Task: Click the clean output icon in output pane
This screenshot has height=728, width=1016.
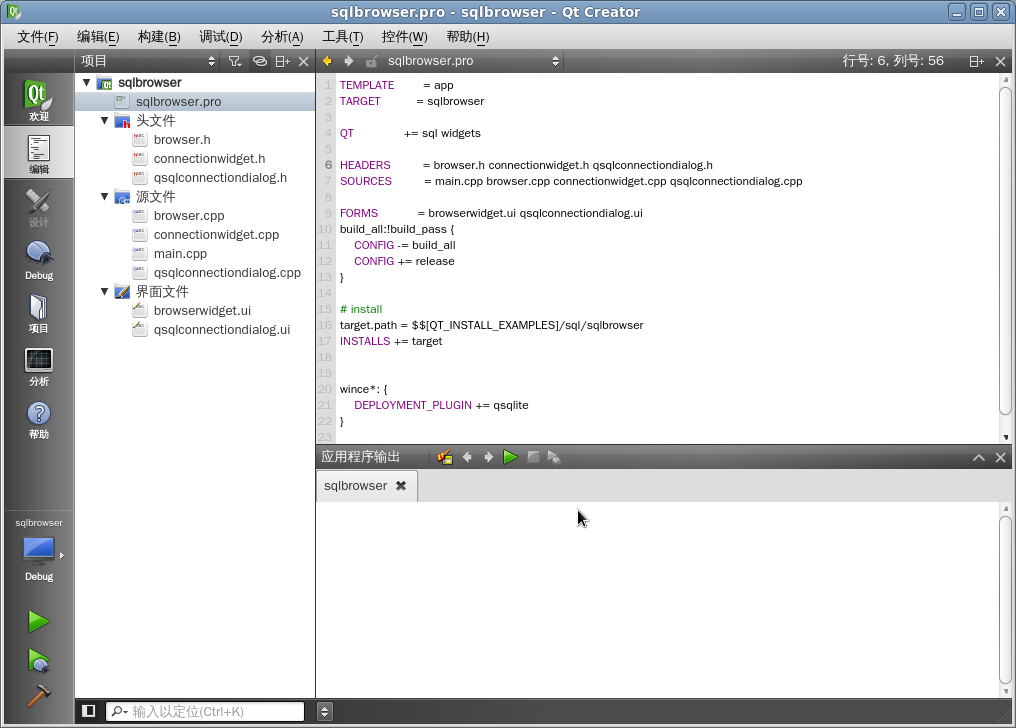Action: tap(444, 457)
